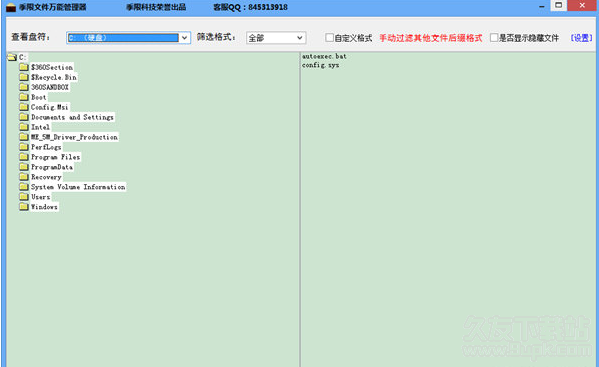Screen dimensions: 599x367
Task: Select the PerfLogs tree label
Action: (x=46, y=147)
